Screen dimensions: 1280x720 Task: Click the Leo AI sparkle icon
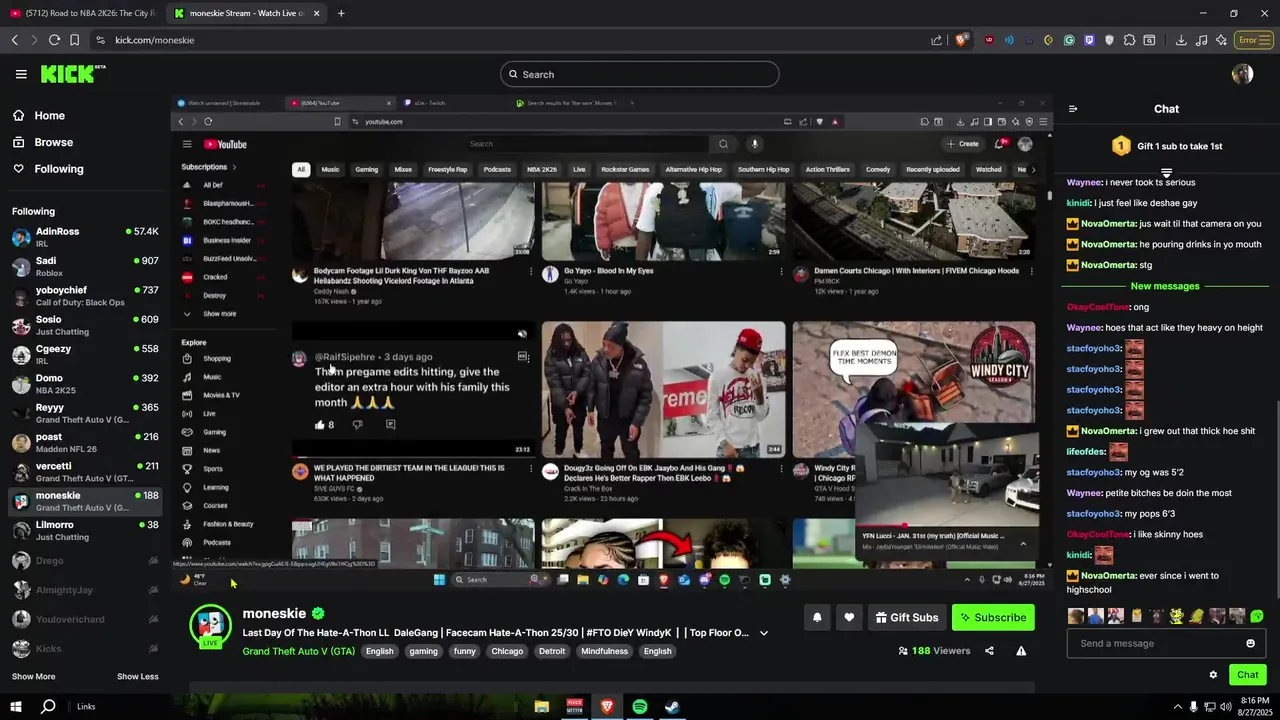click(1221, 40)
